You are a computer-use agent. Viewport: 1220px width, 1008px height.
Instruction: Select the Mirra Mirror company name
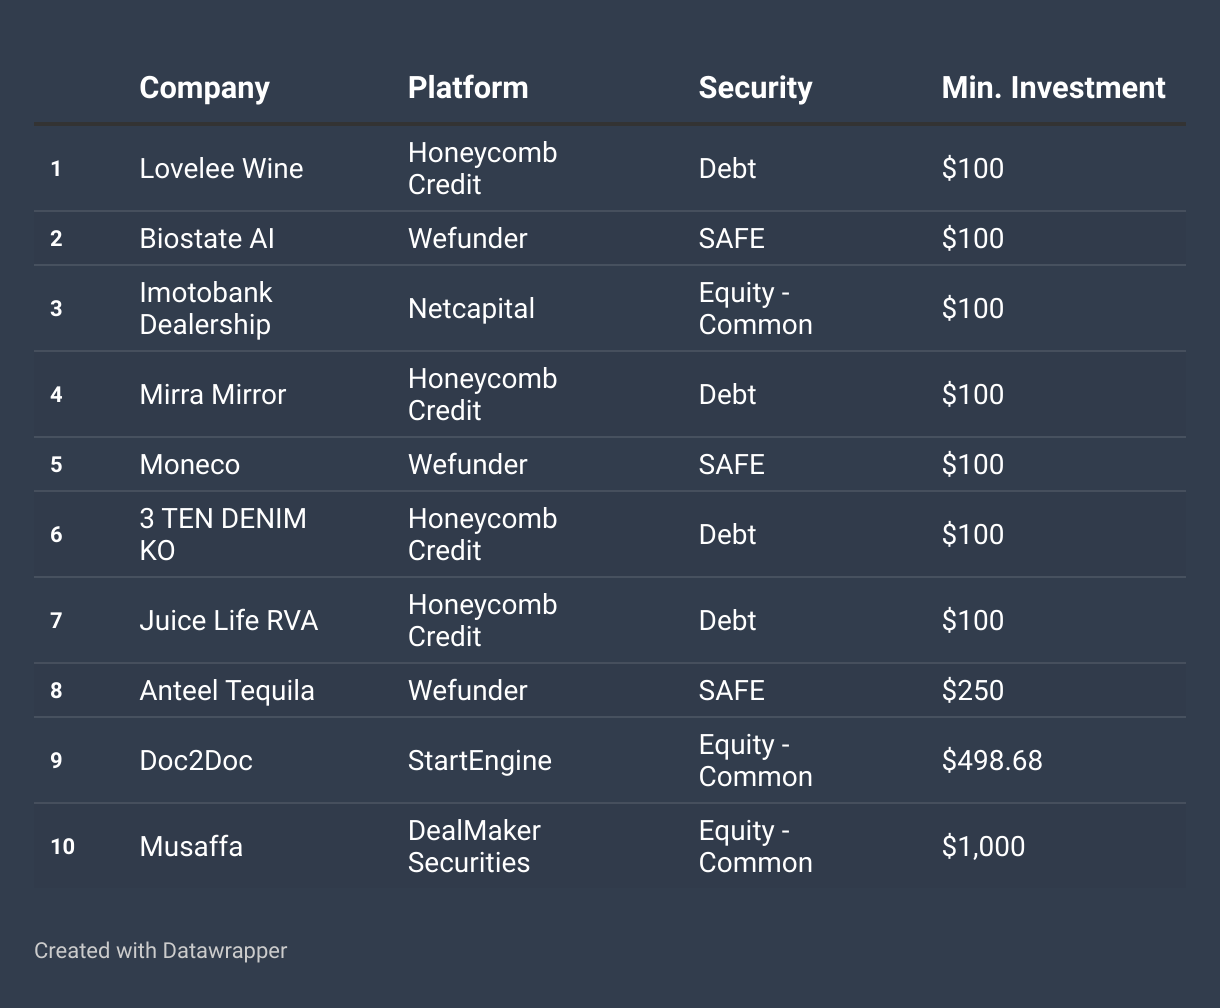tap(213, 394)
